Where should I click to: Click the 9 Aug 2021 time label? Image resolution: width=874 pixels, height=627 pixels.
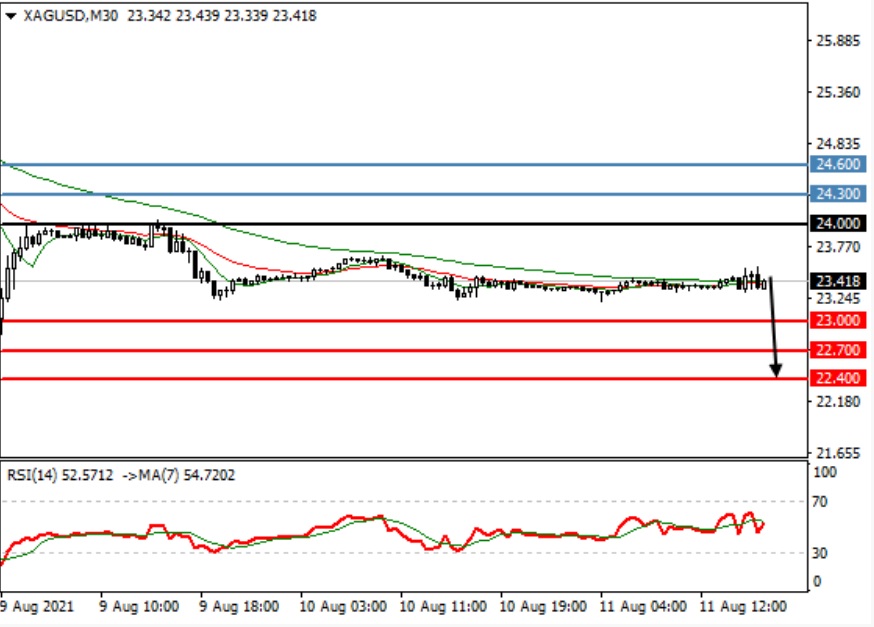point(37,606)
